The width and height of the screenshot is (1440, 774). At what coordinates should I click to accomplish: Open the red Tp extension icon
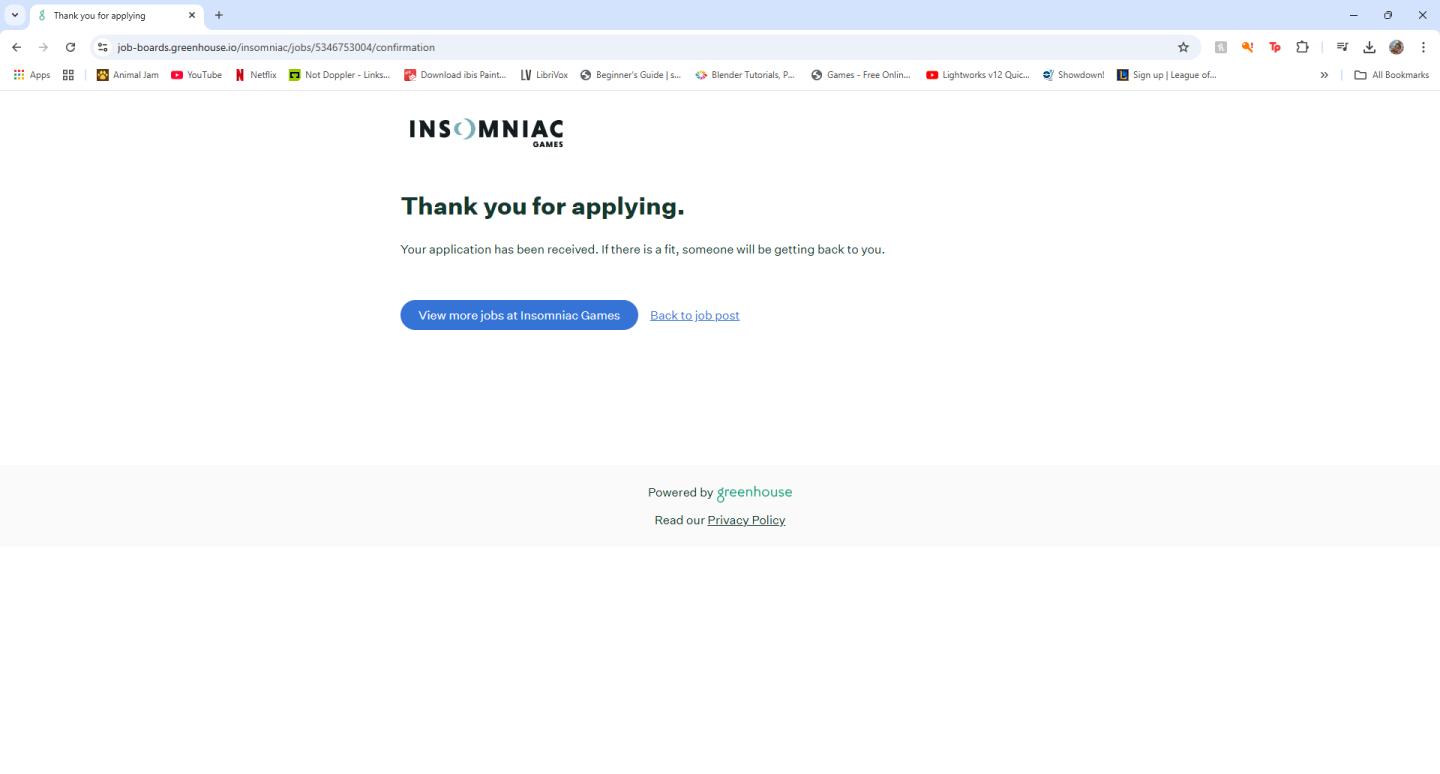1274,47
